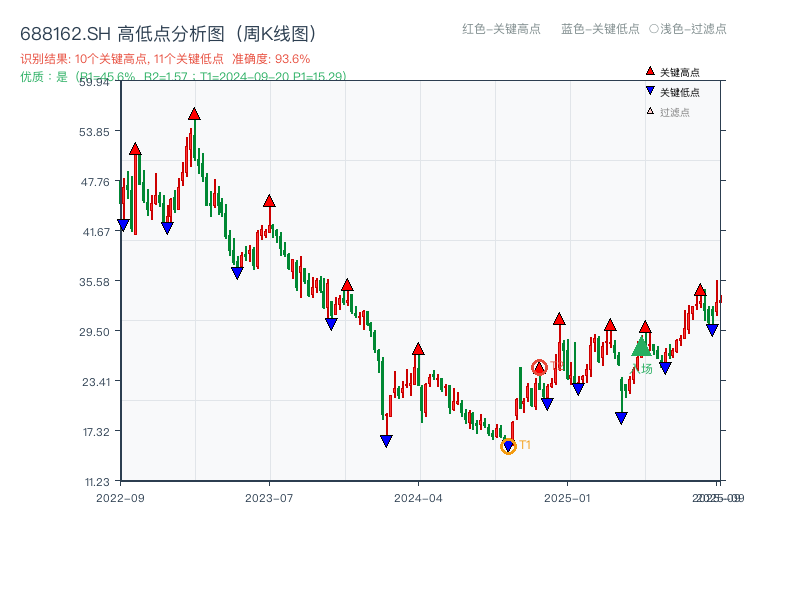The image size is (800, 600).
Task: Click the leftmost blue low marker near 2022-09
Action: tap(125, 222)
